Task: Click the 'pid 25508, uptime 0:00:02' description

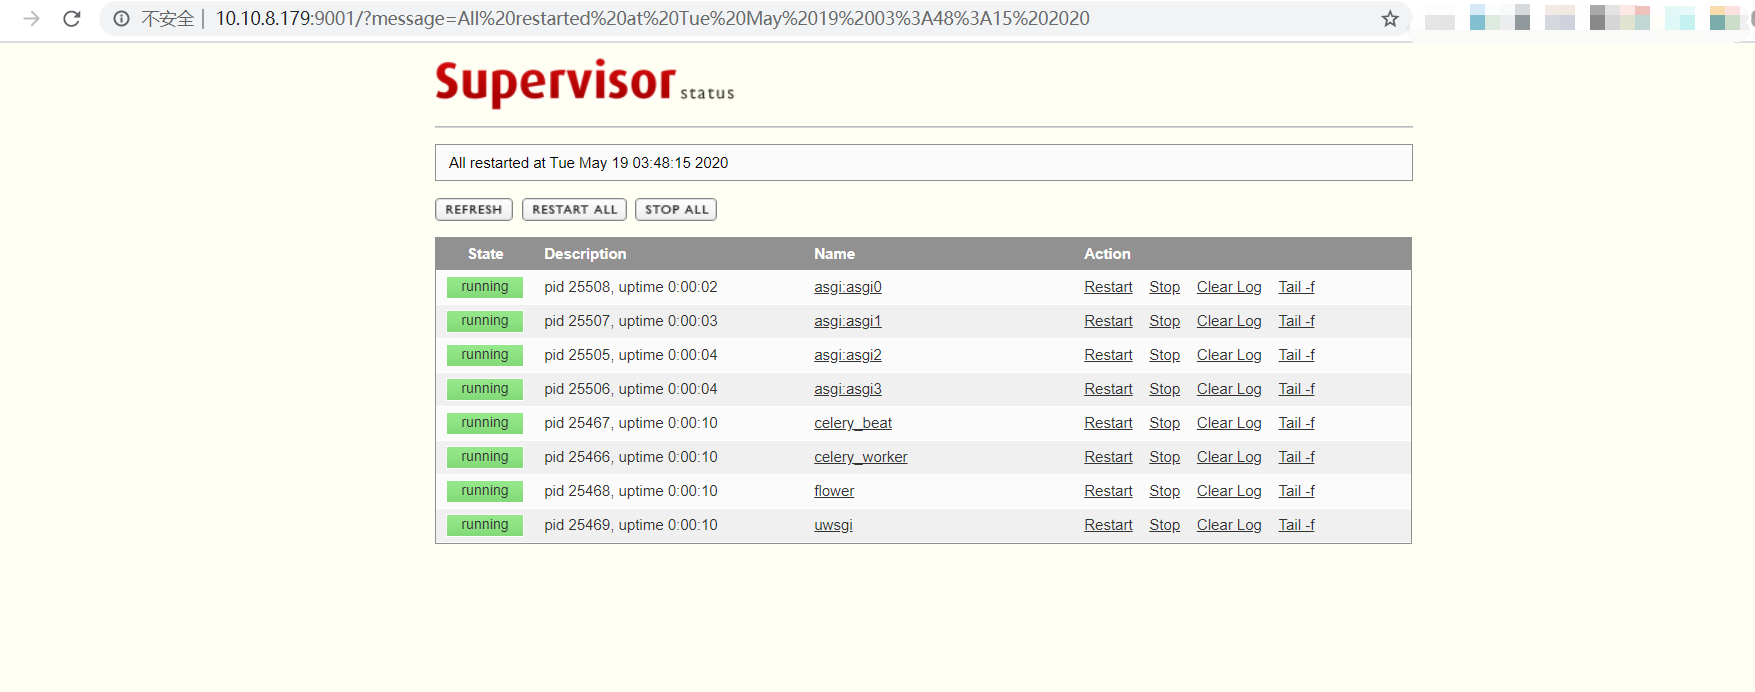Action: point(631,287)
